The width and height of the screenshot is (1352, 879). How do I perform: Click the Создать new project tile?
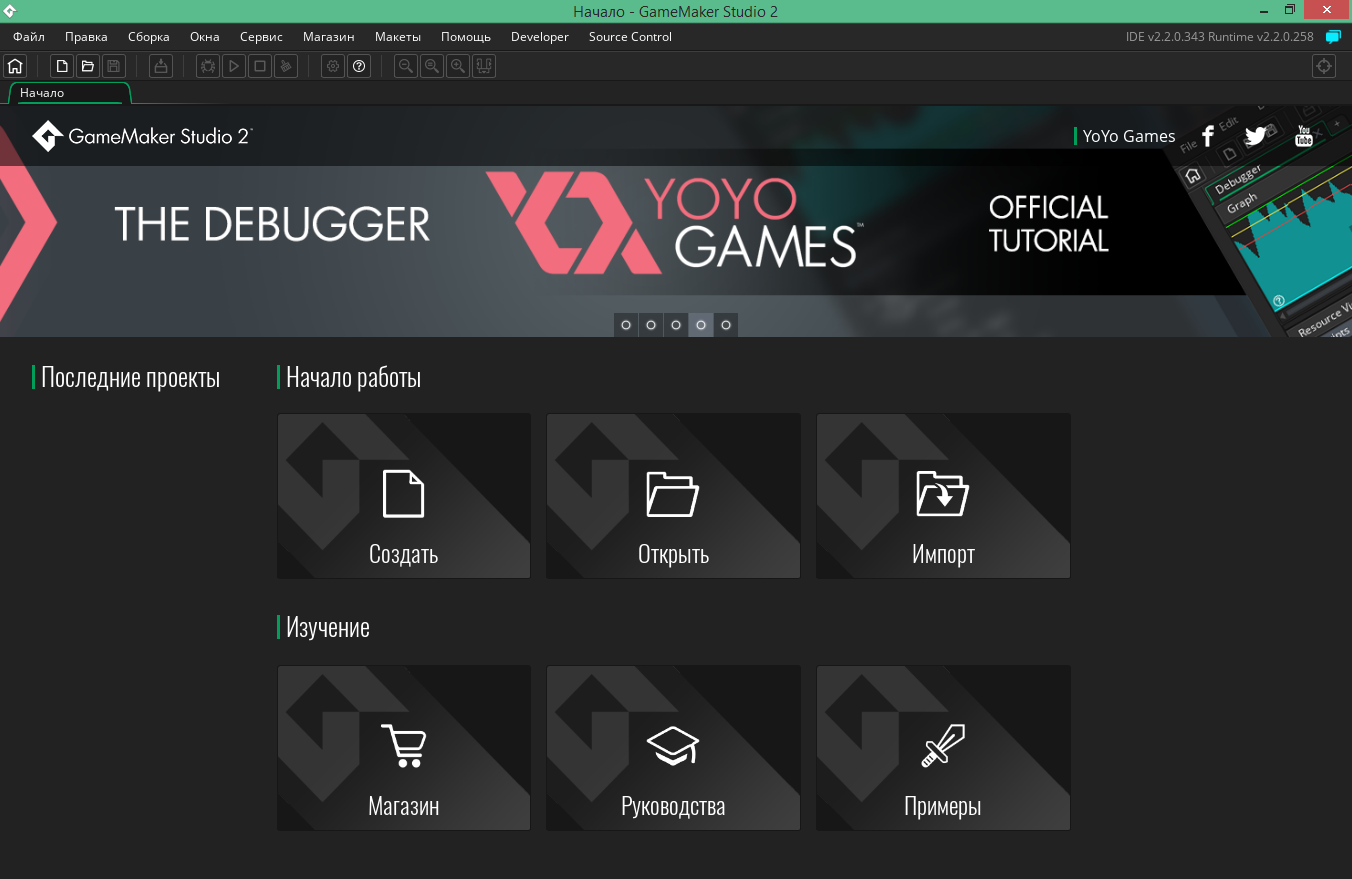[404, 496]
